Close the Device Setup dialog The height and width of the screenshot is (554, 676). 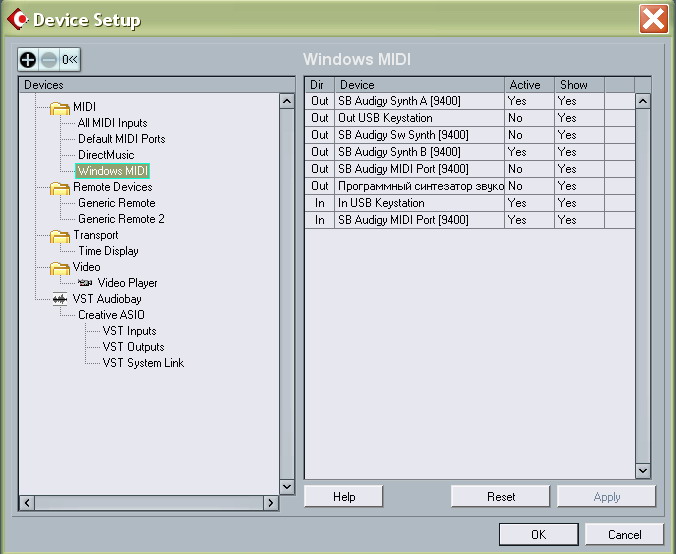654,19
